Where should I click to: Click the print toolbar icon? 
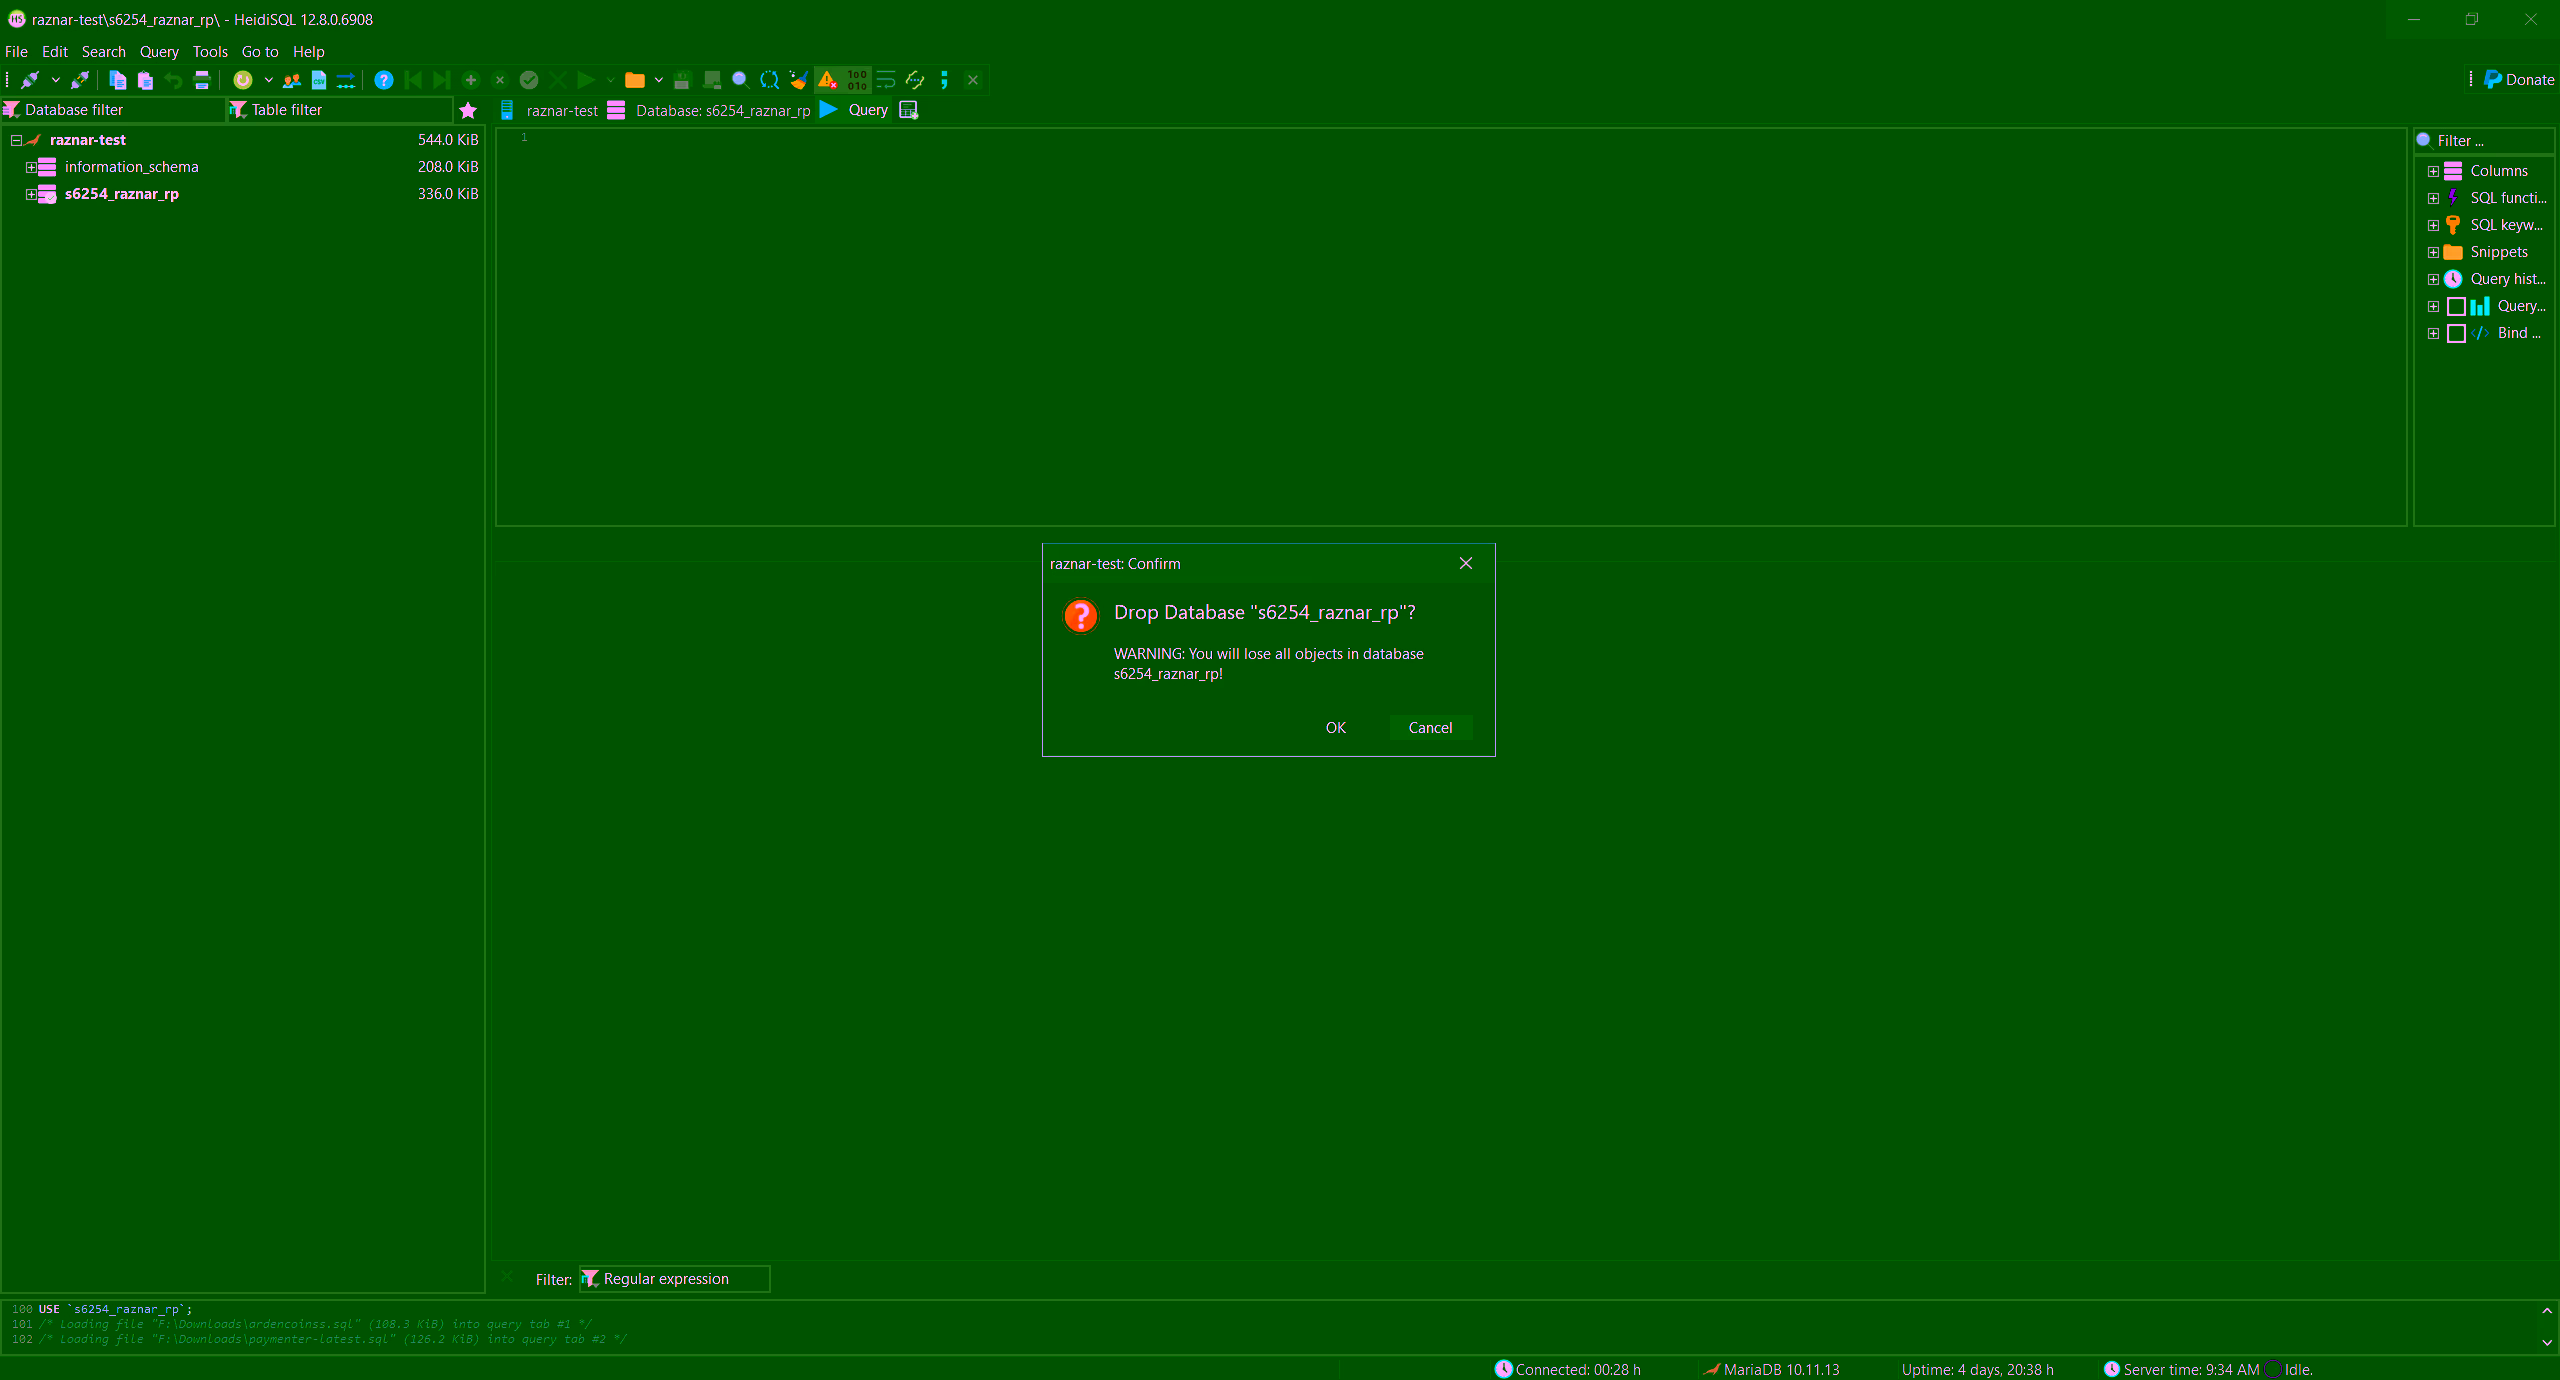coord(202,80)
